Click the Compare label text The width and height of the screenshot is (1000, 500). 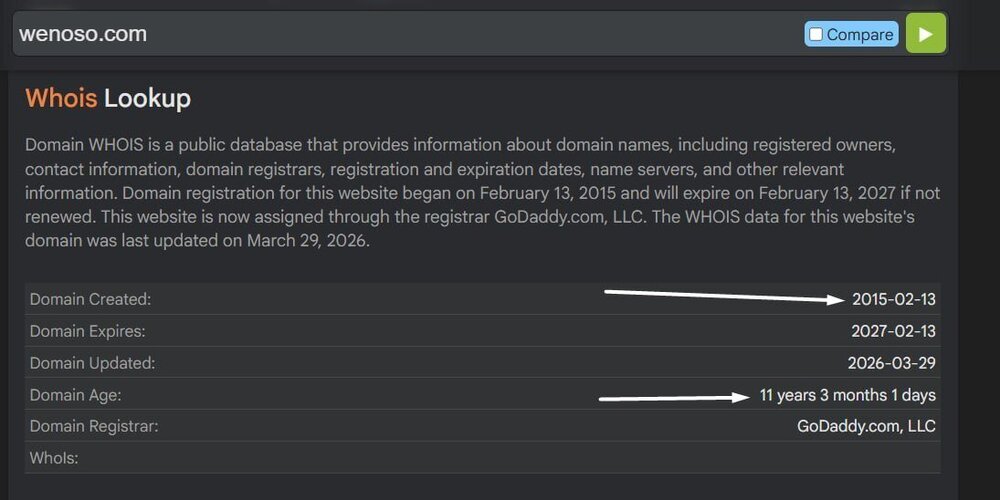tap(860, 34)
